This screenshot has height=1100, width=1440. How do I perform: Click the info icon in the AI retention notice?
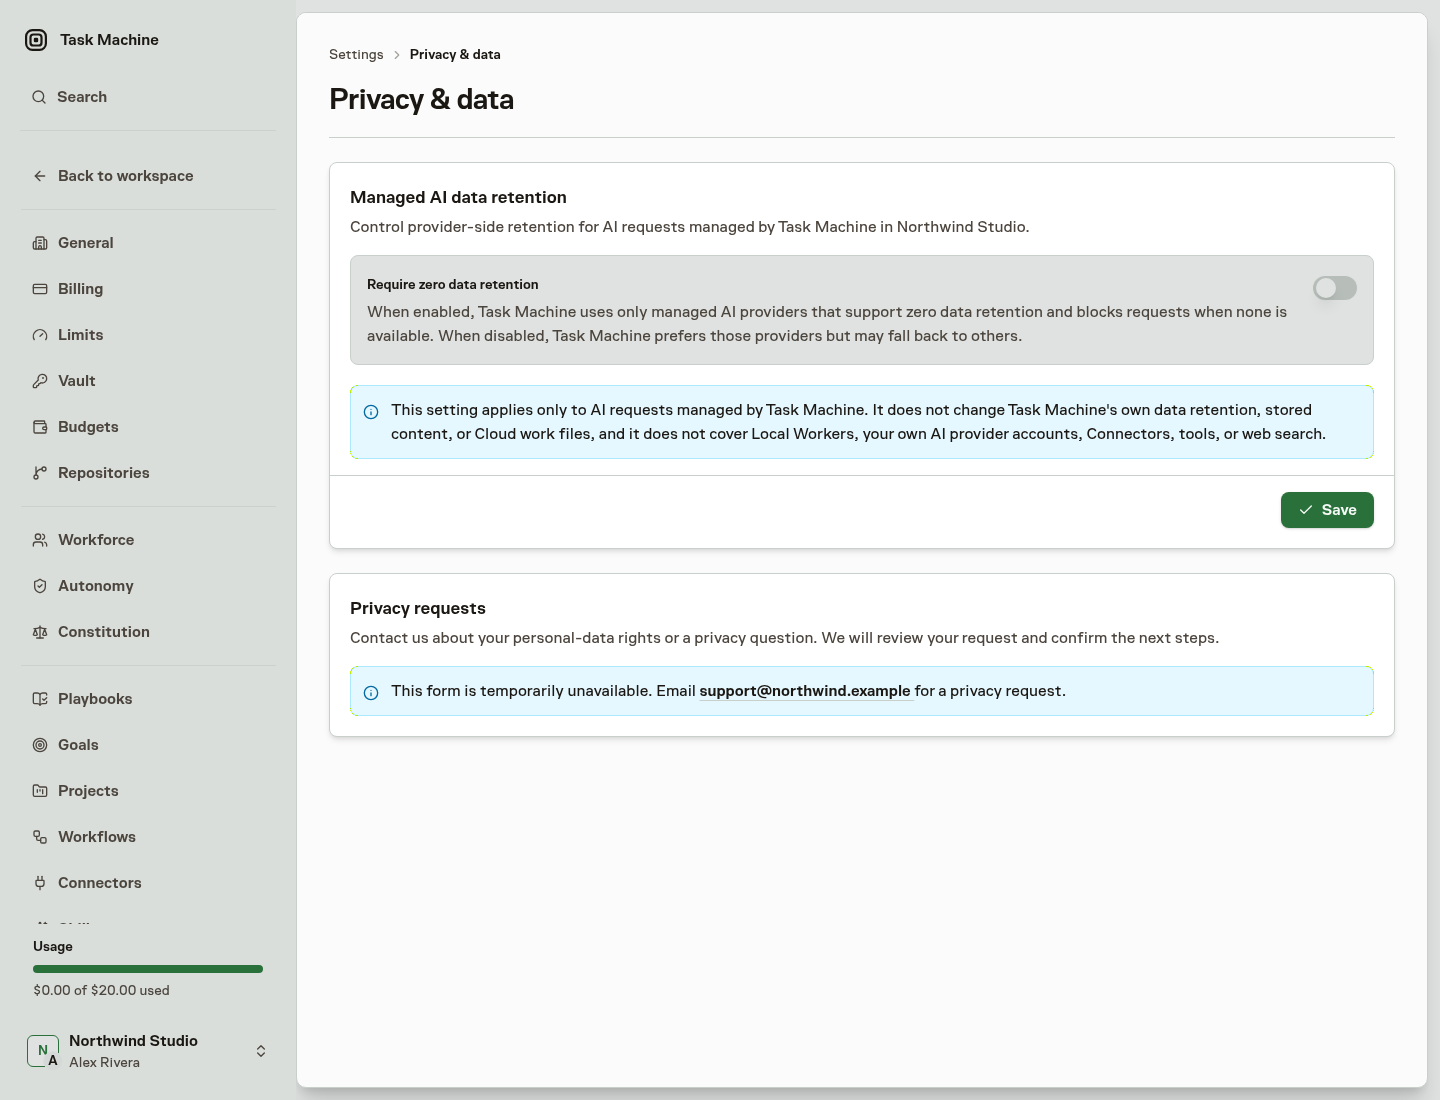pos(371,412)
